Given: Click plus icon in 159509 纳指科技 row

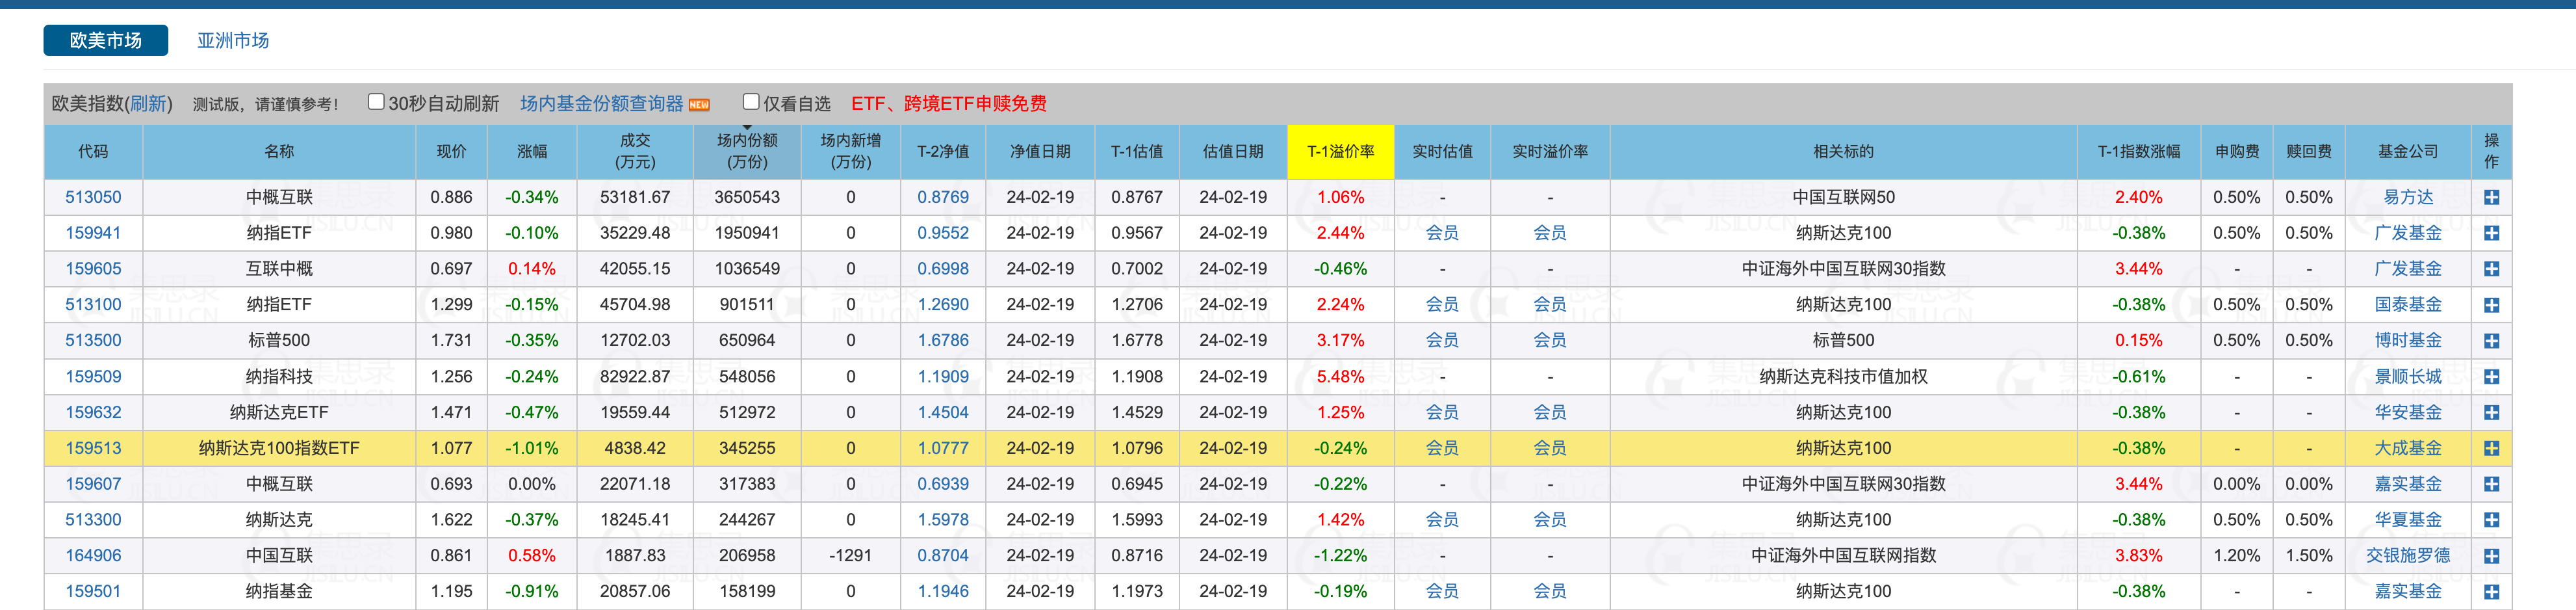Looking at the screenshot, I should coord(2491,377).
